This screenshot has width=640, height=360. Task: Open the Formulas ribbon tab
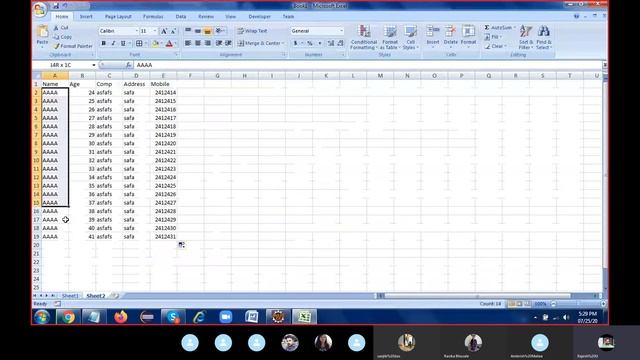pyautogui.click(x=153, y=17)
